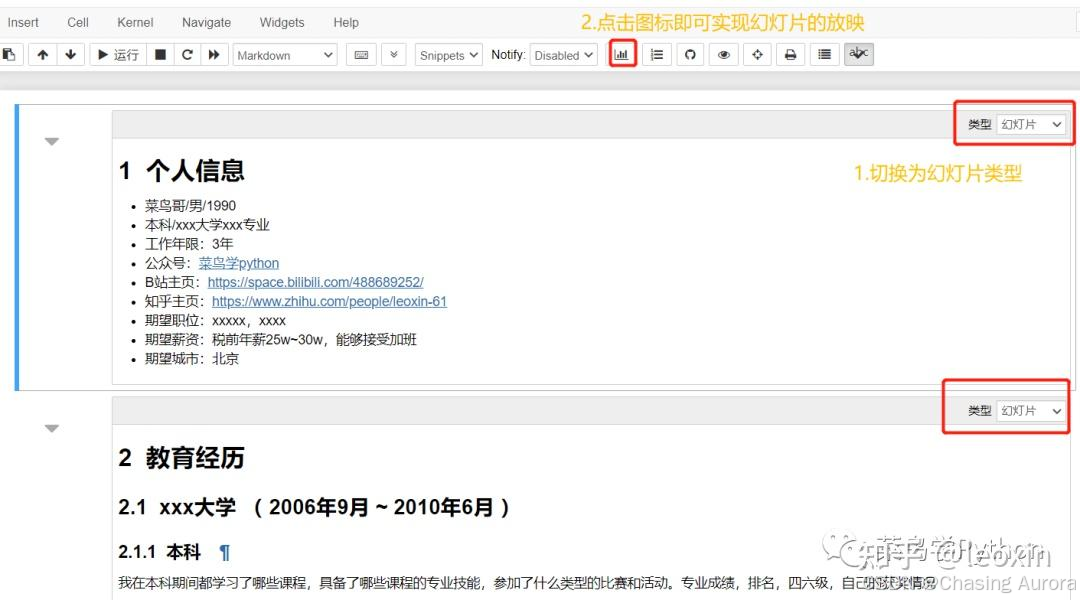Launch the slideshow via the bar chart icon

point(622,55)
